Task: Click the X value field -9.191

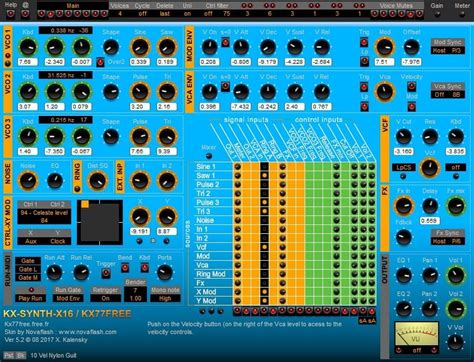Action: [140, 231]
